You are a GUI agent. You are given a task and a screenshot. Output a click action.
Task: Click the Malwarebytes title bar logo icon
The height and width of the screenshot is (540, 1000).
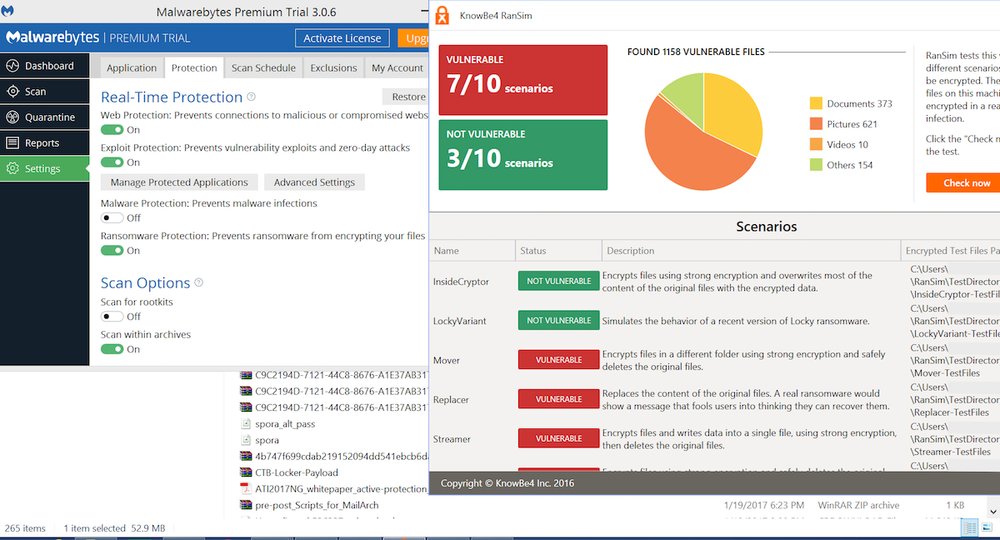[x=8, y=11]
